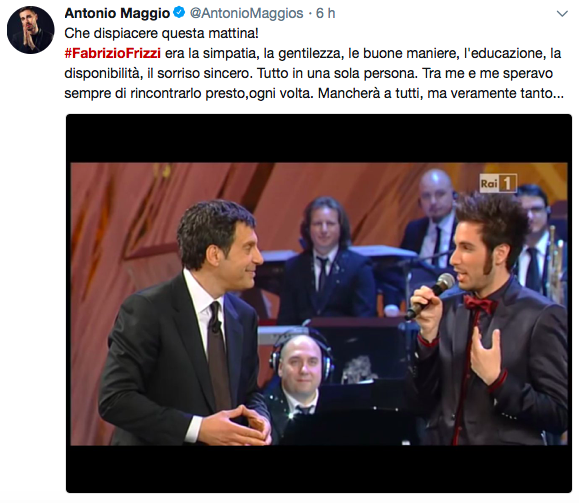This screenshot has height=503, width=579.
Task: Open the tweet via the 6 h timestamp
Action: (x=326, y=13)
